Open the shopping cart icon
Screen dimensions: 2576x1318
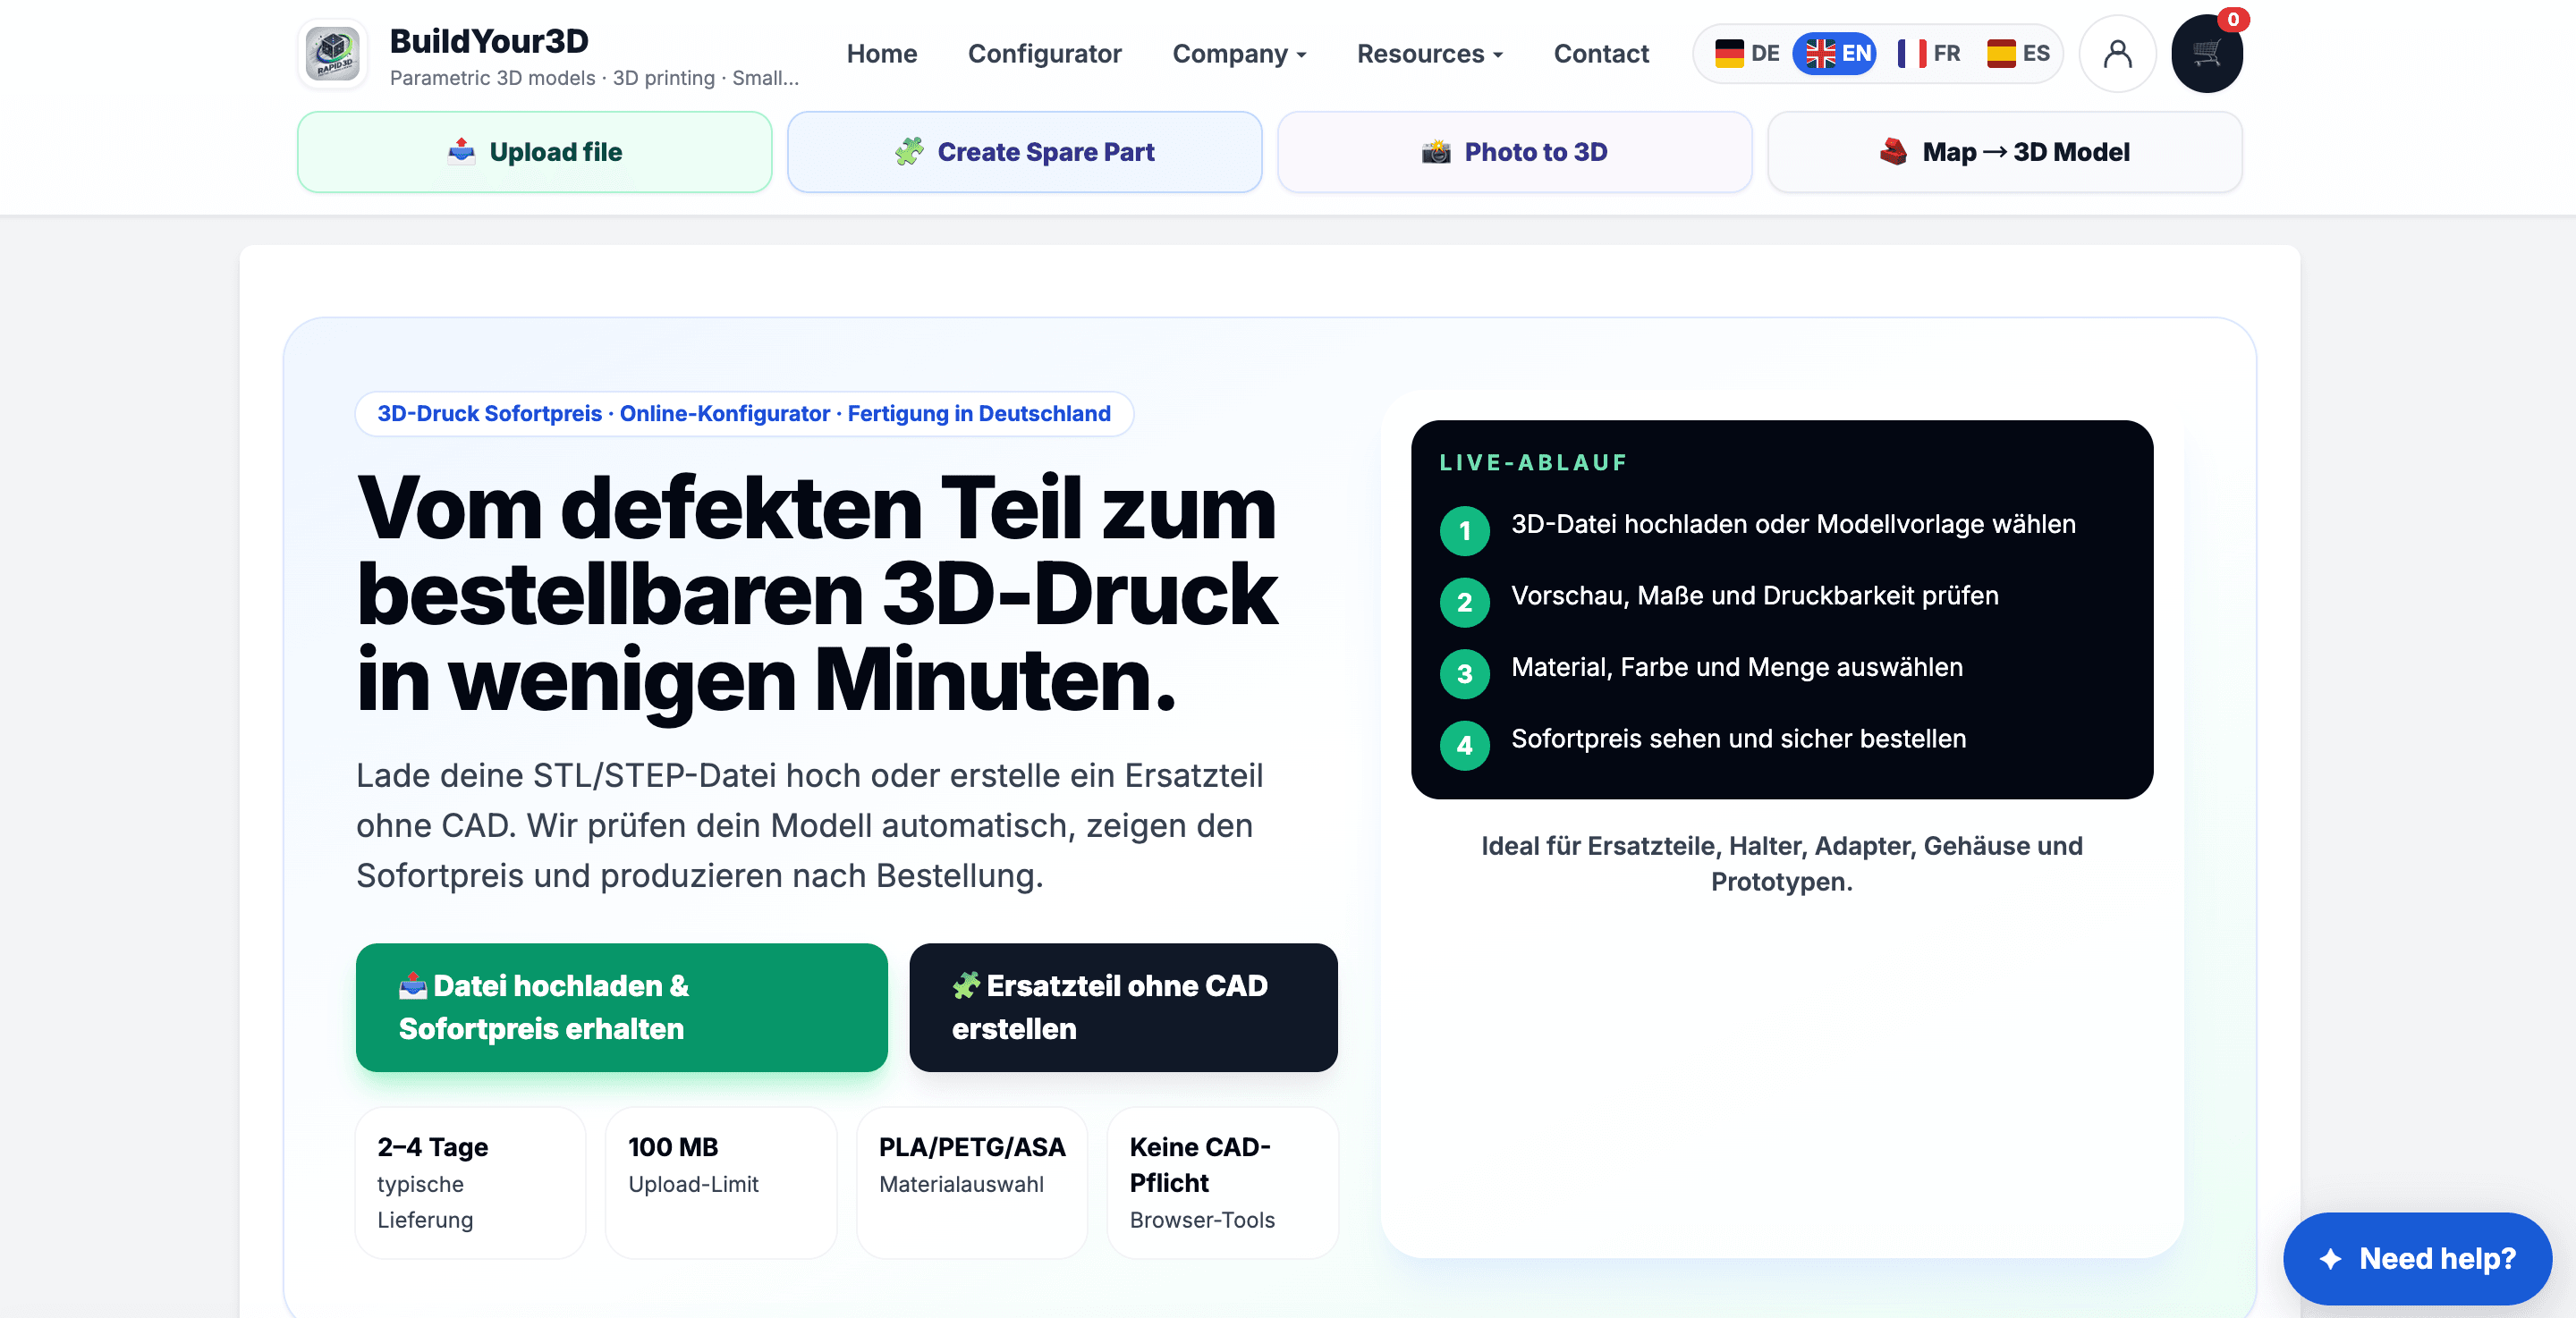(2206, 54)
